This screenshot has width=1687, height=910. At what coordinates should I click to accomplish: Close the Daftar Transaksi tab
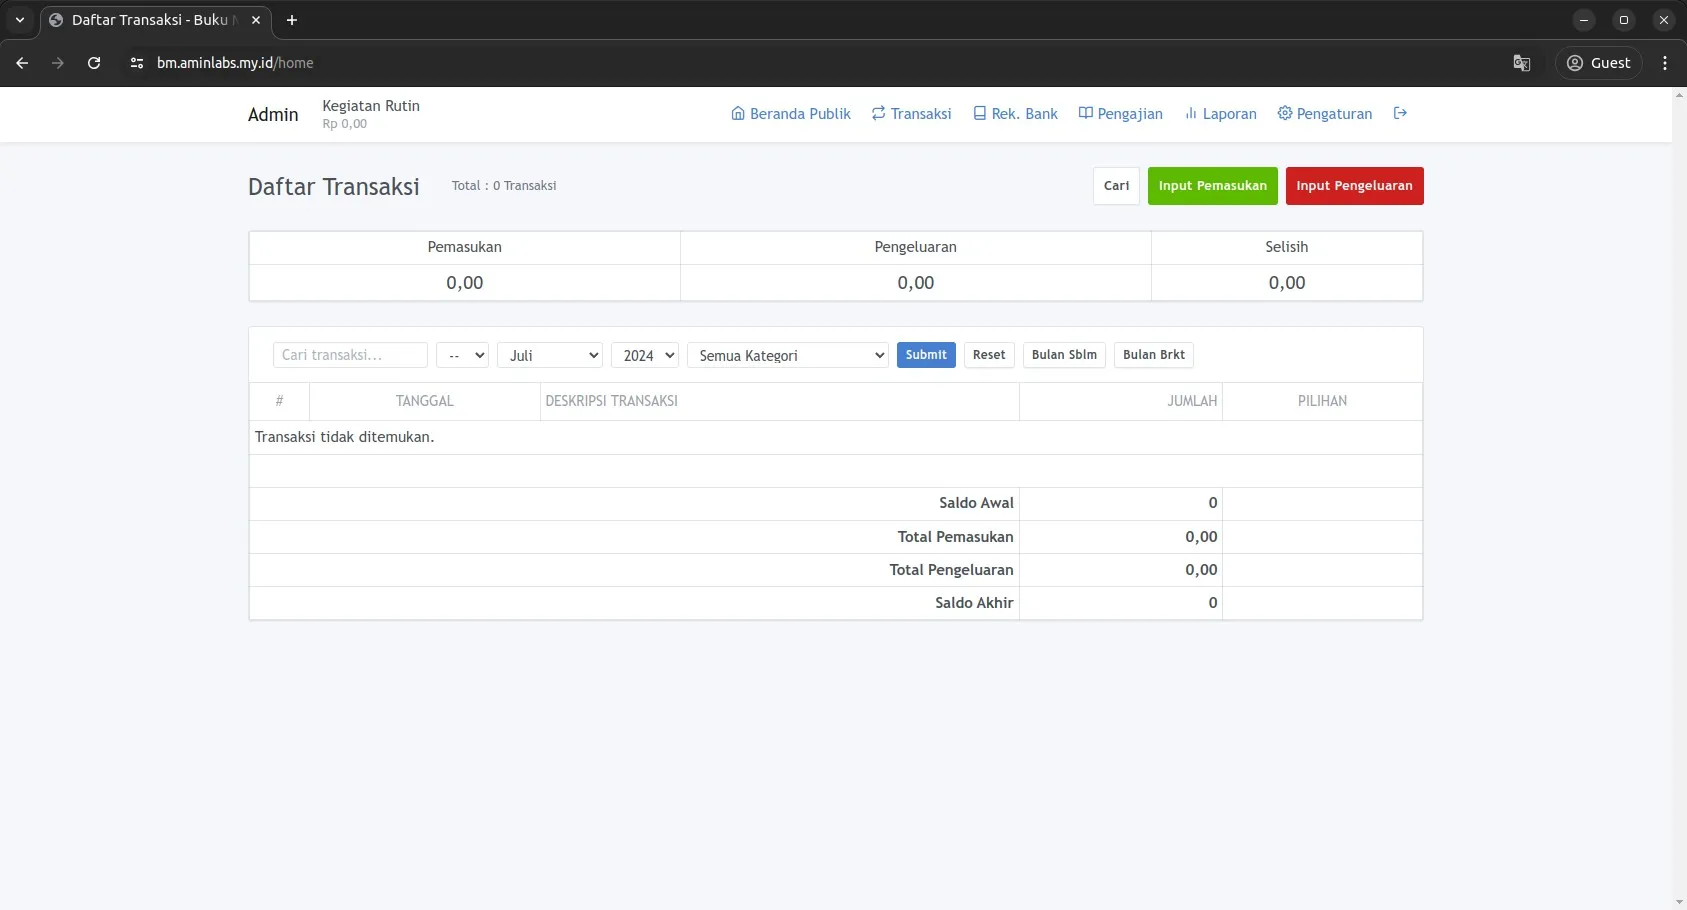point(256,20)
